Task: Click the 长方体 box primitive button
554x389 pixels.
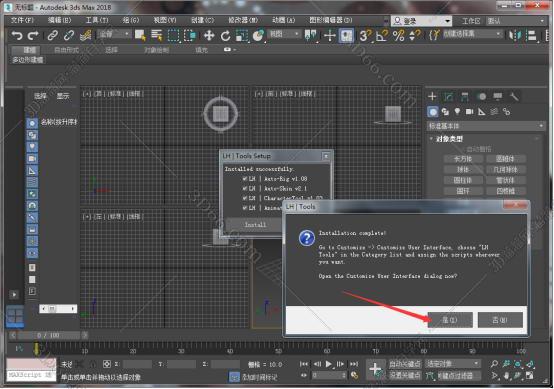Action: pyautogui.click(x=463, y=159)
